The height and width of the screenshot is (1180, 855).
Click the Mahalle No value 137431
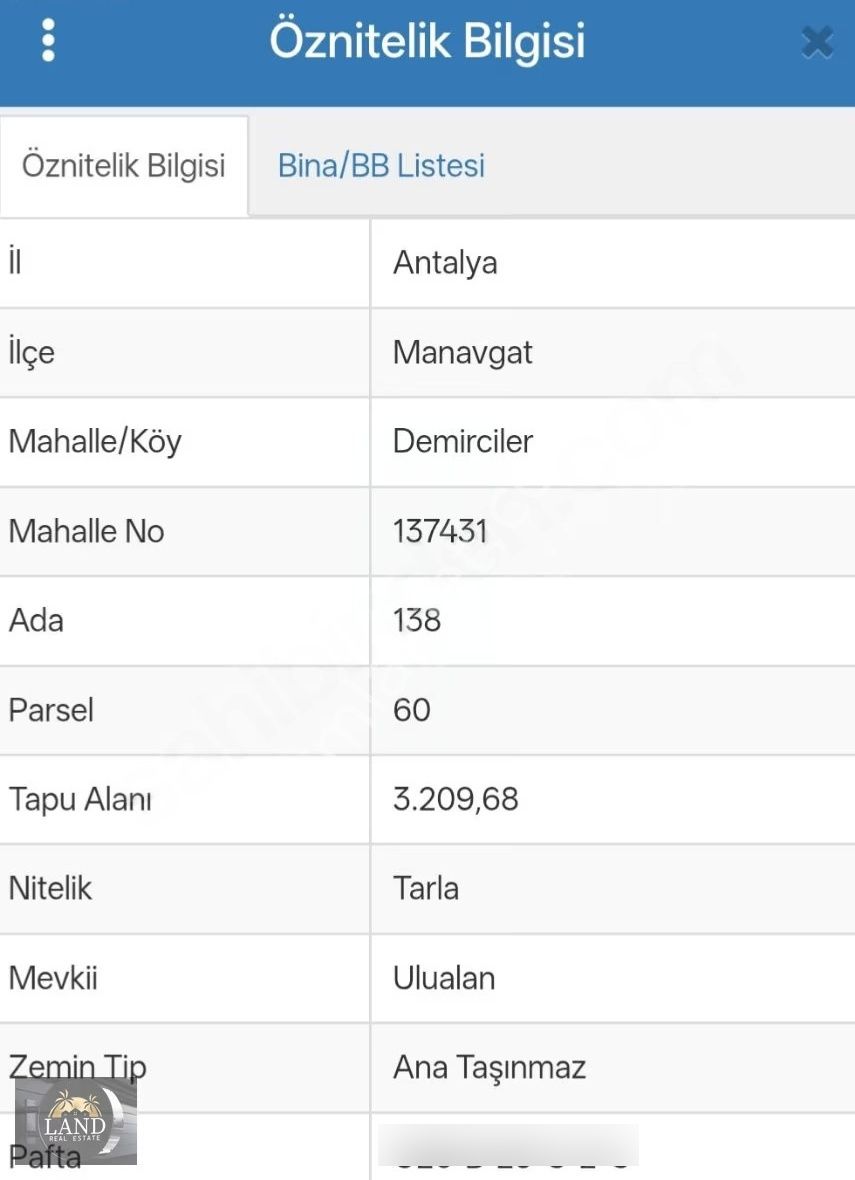[x=440, y=531]
